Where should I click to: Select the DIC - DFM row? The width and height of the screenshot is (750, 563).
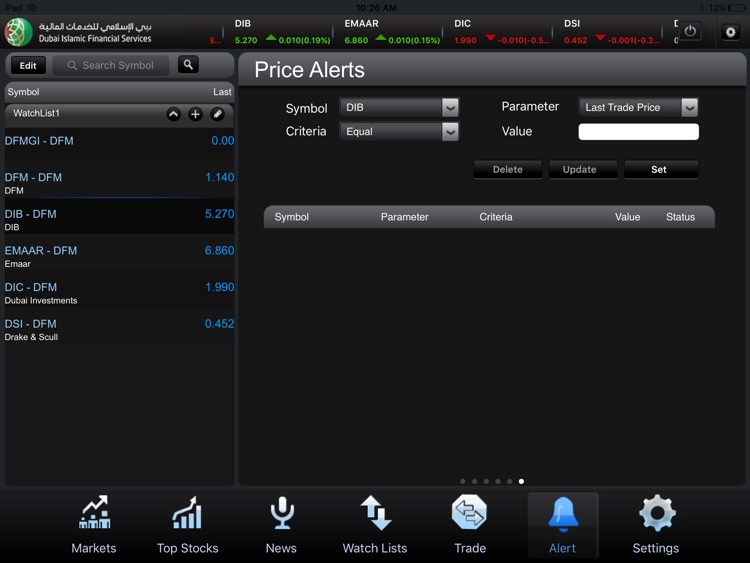(x=119, y=291)
